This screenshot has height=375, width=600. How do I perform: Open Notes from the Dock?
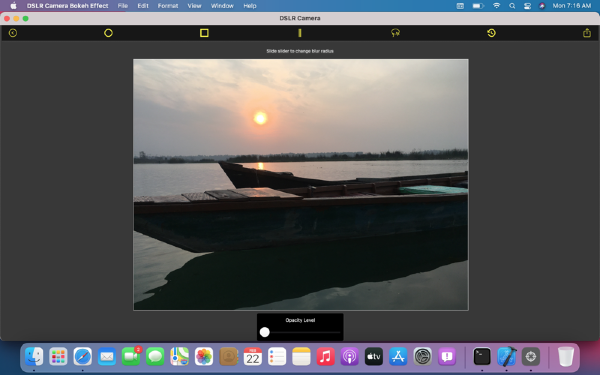point(301,357)
